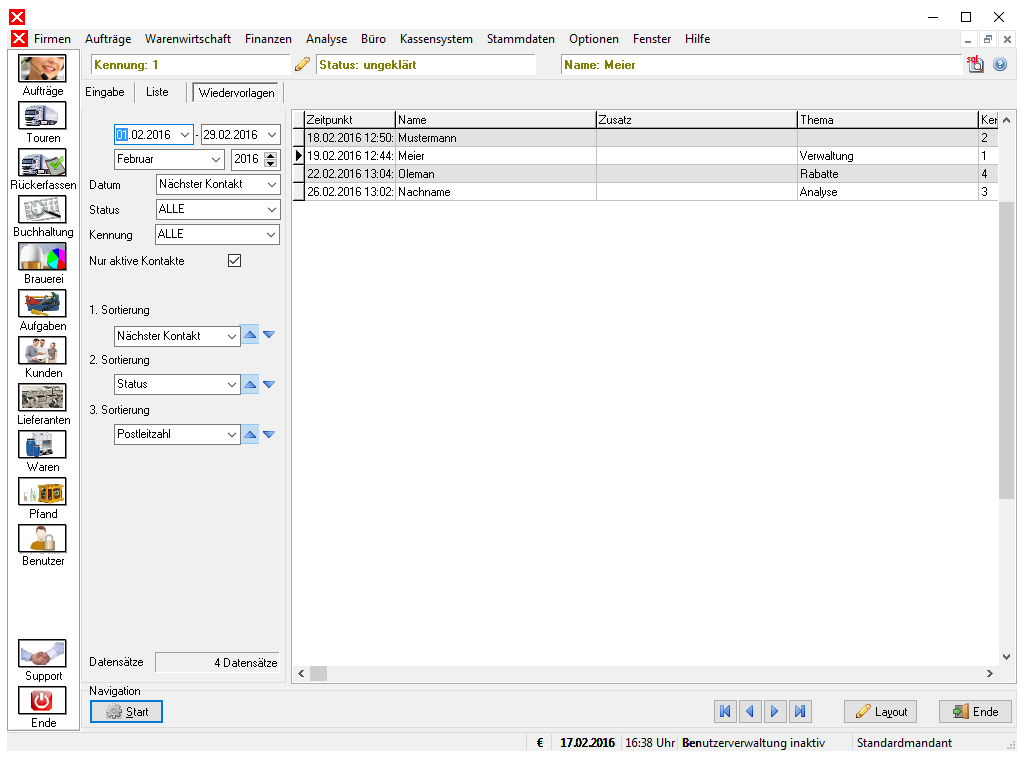Open the Pfand sidebar icon
Image resolution: width=1024 pixels, height=758 pixels.
[42, 492]
